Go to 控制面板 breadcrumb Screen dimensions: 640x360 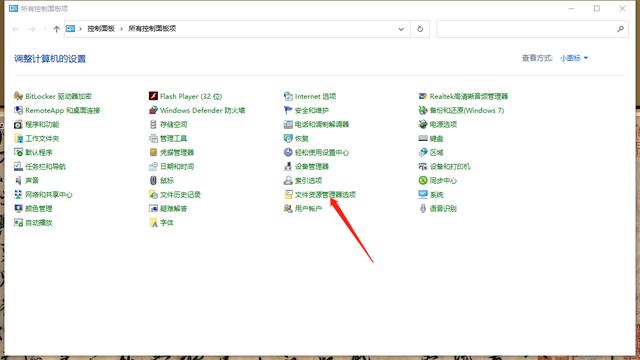tap(101, 29)
